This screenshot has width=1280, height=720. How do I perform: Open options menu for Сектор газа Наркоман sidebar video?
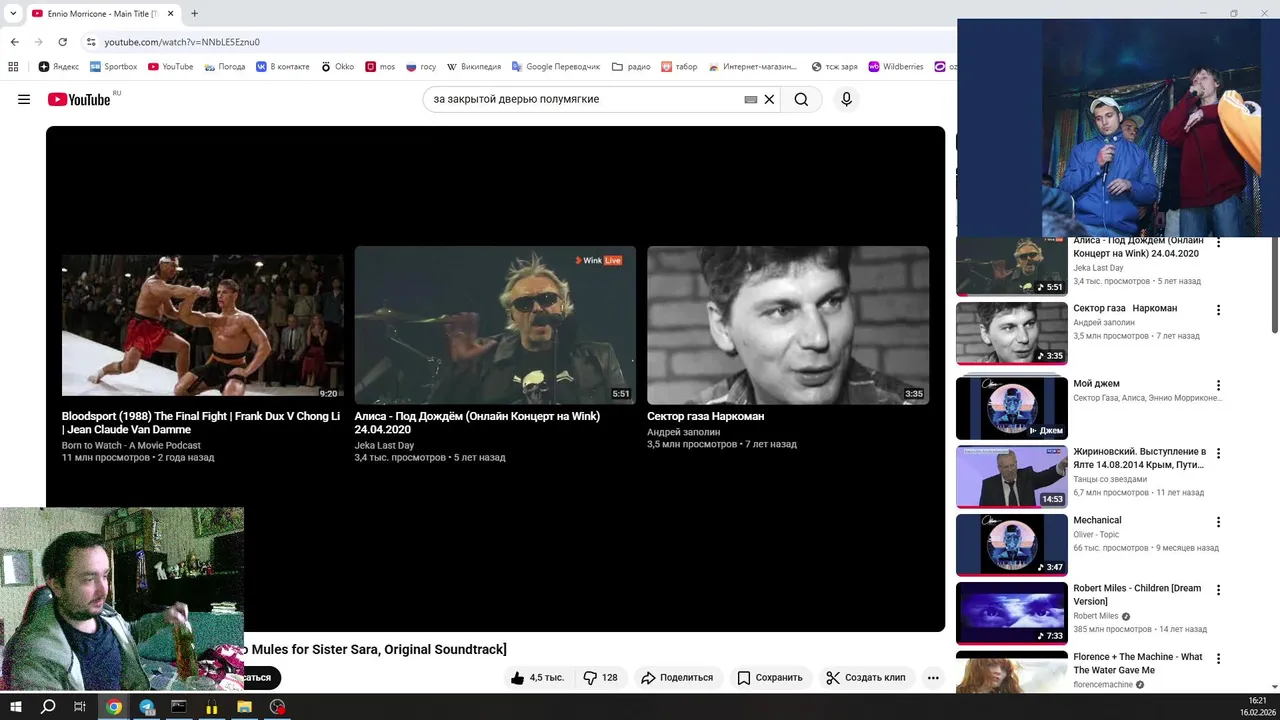1218,310
